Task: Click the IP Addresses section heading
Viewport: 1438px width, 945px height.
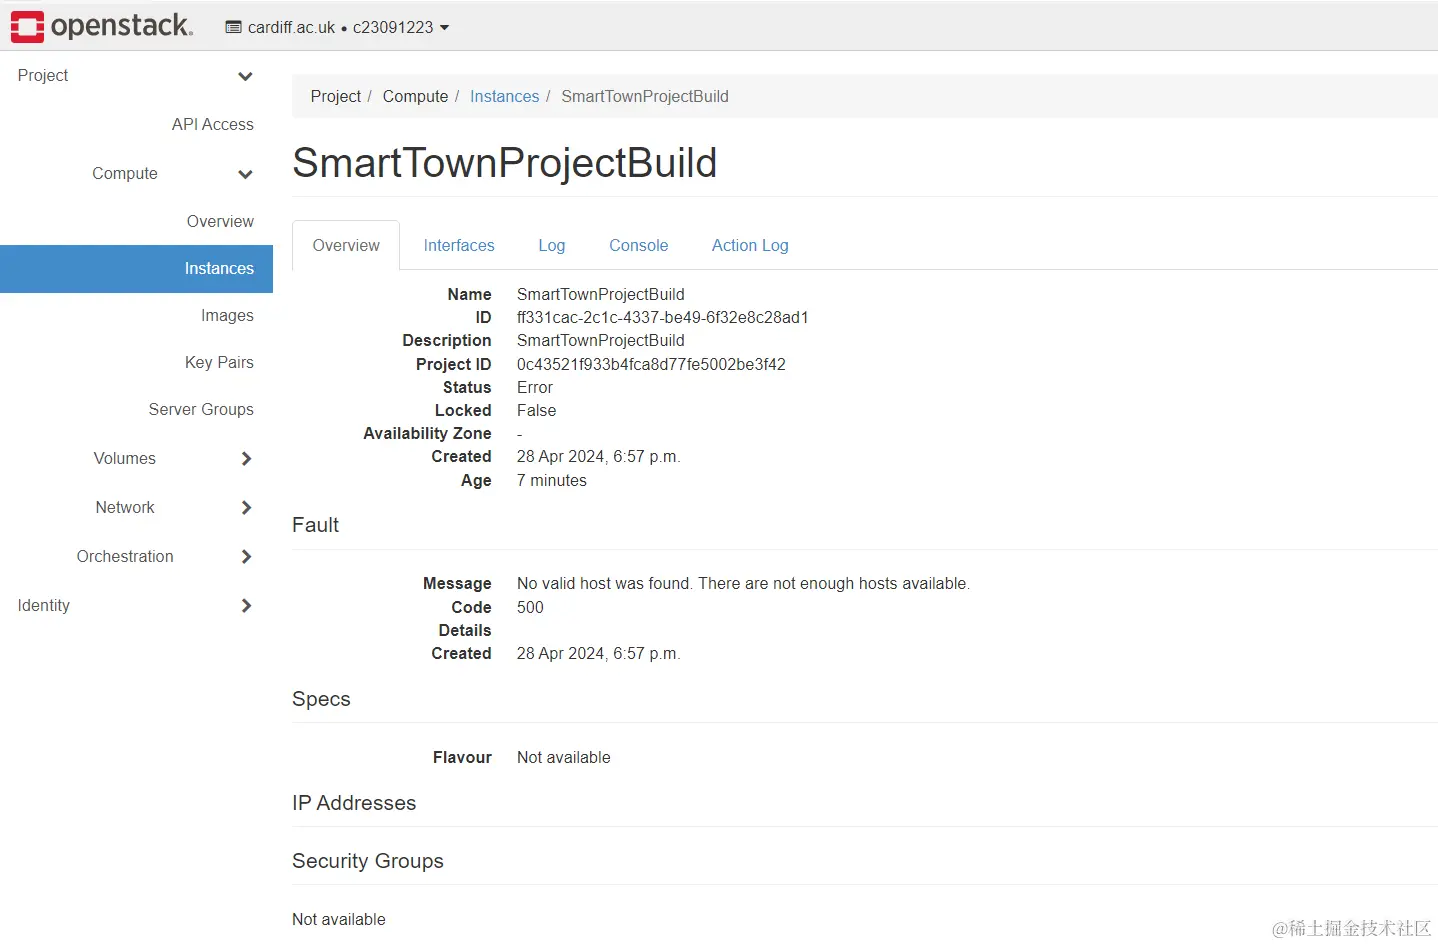Action: pyautogui.click(x=354, y=803)
